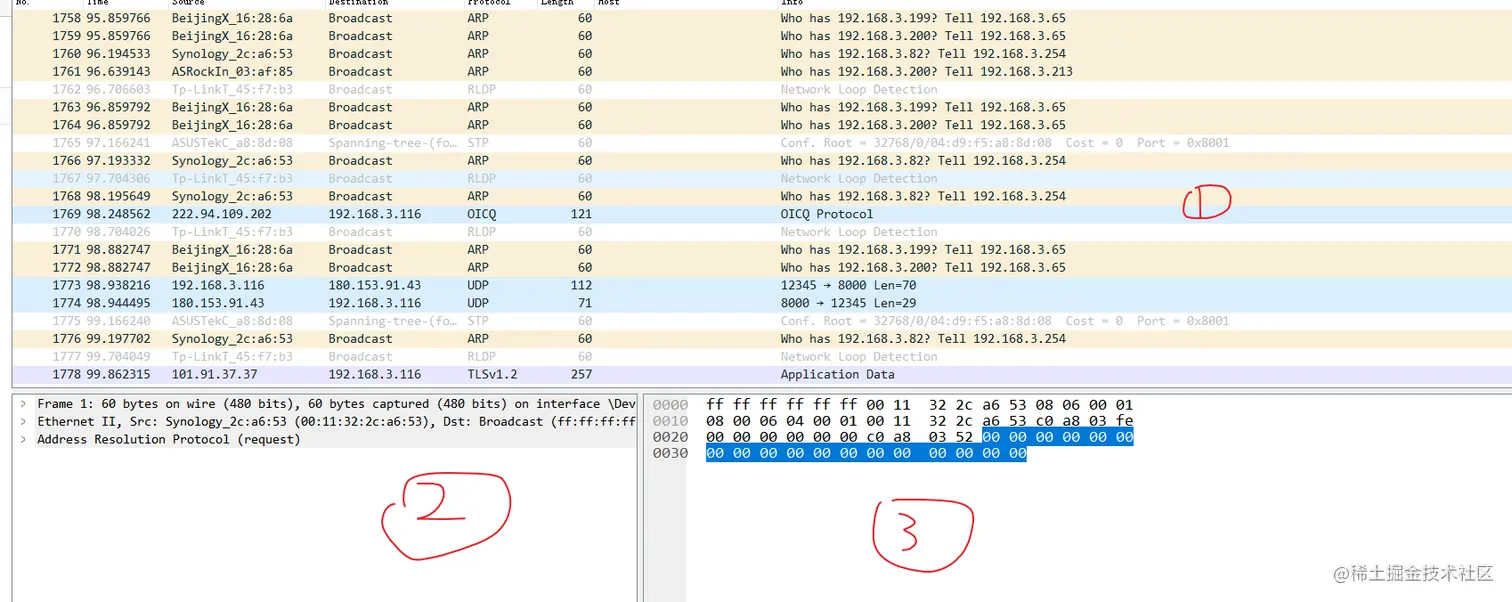Click hex offset 0020 in bytes pane
The height and width of the screenshot is (602, 1512).
tap(670, 438)
